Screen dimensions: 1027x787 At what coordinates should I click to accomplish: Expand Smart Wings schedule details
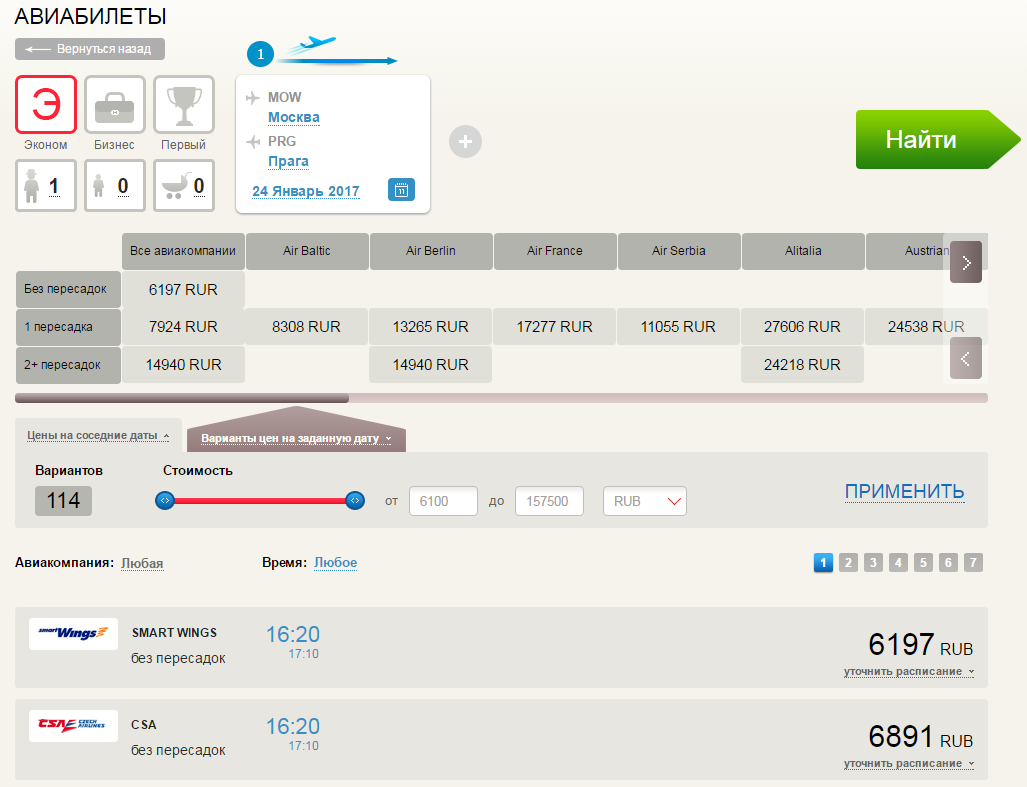point(908,672)
